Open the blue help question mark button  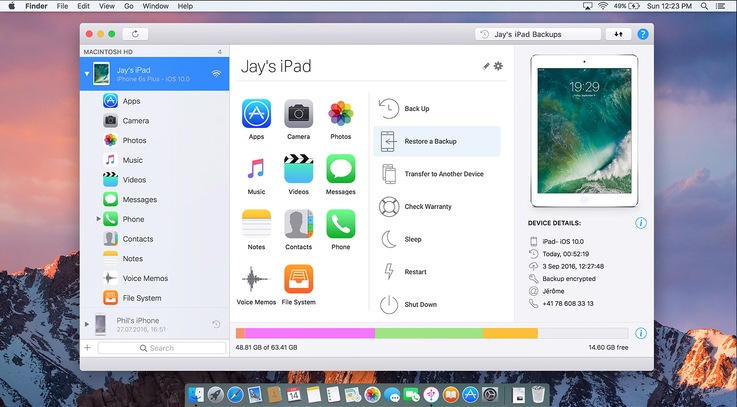pyautogui.click(x=643, y=34)
